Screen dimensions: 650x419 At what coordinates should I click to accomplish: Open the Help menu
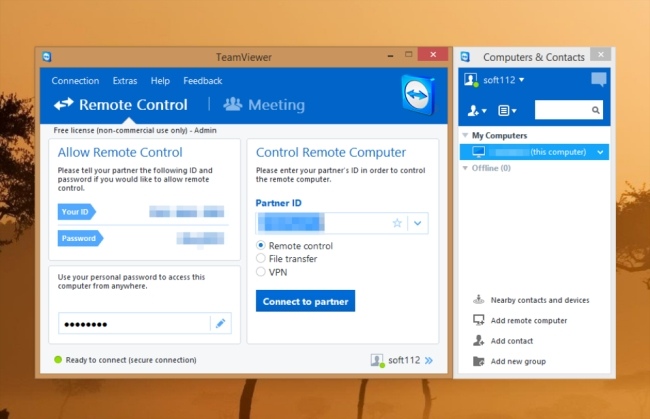pyautogui.click(x=160, y=81)
